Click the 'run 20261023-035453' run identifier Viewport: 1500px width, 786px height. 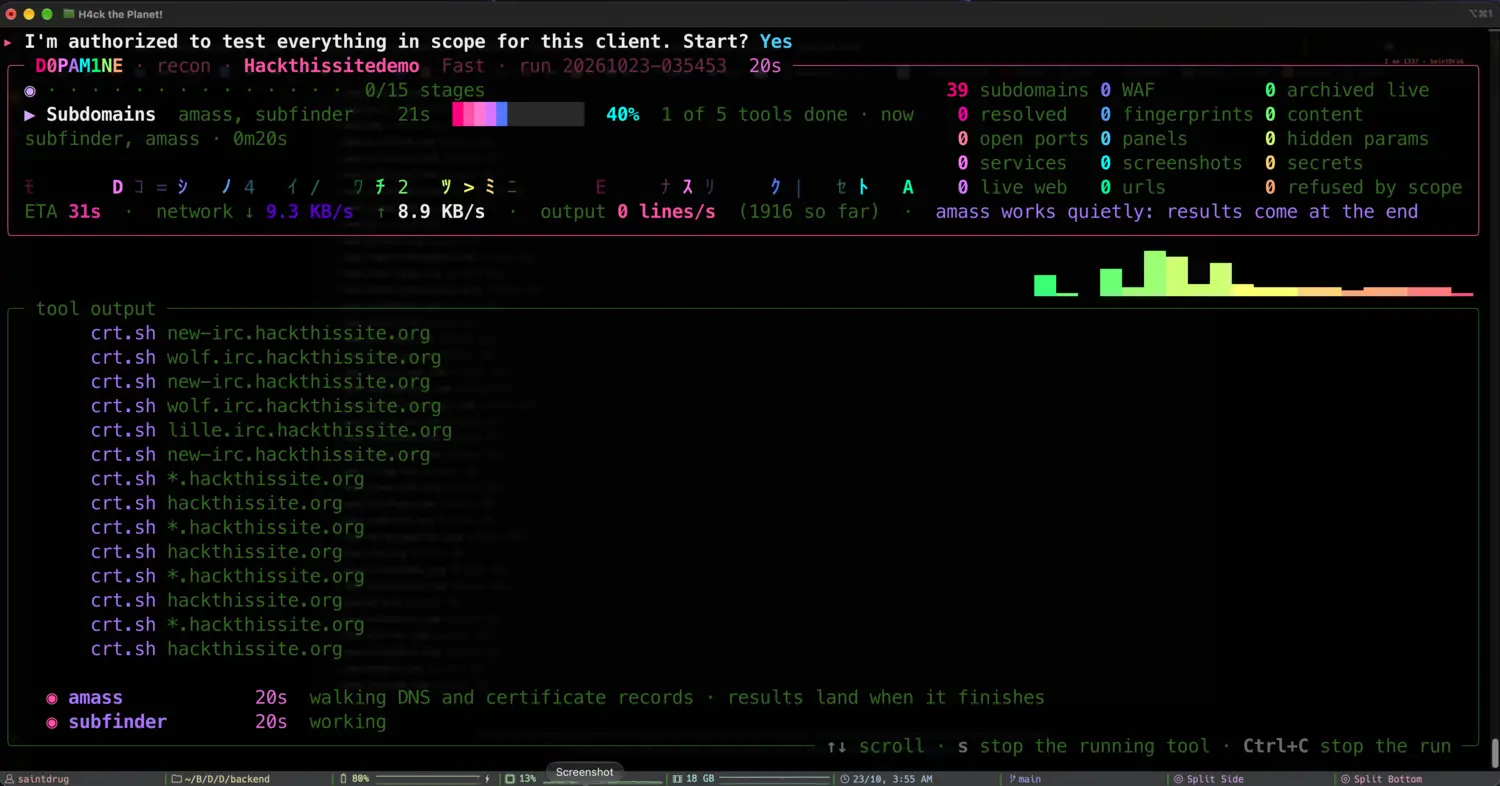click(x=623, y=66)
